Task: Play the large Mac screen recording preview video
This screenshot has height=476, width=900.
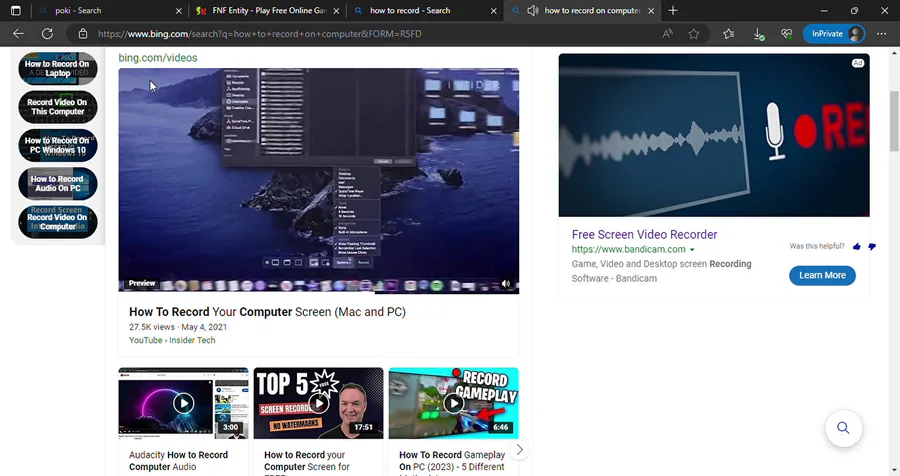Action: coord(319,181)
